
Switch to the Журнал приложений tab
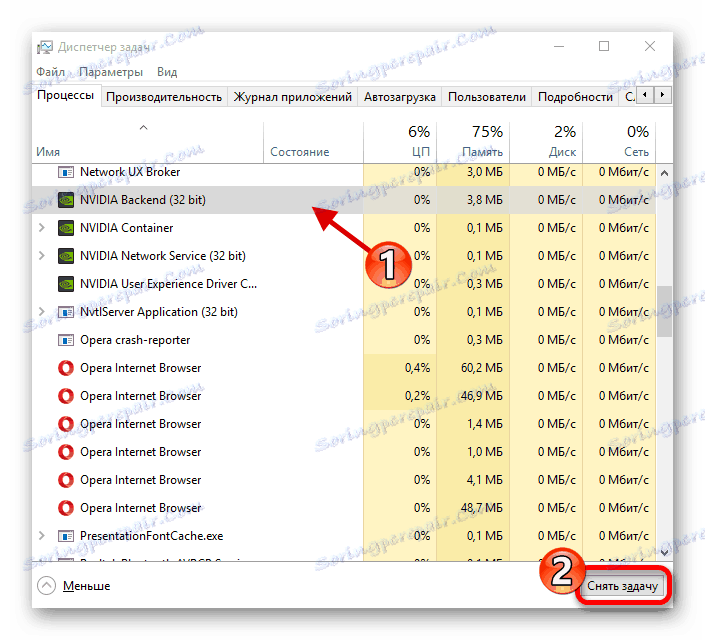pos(293,97)
